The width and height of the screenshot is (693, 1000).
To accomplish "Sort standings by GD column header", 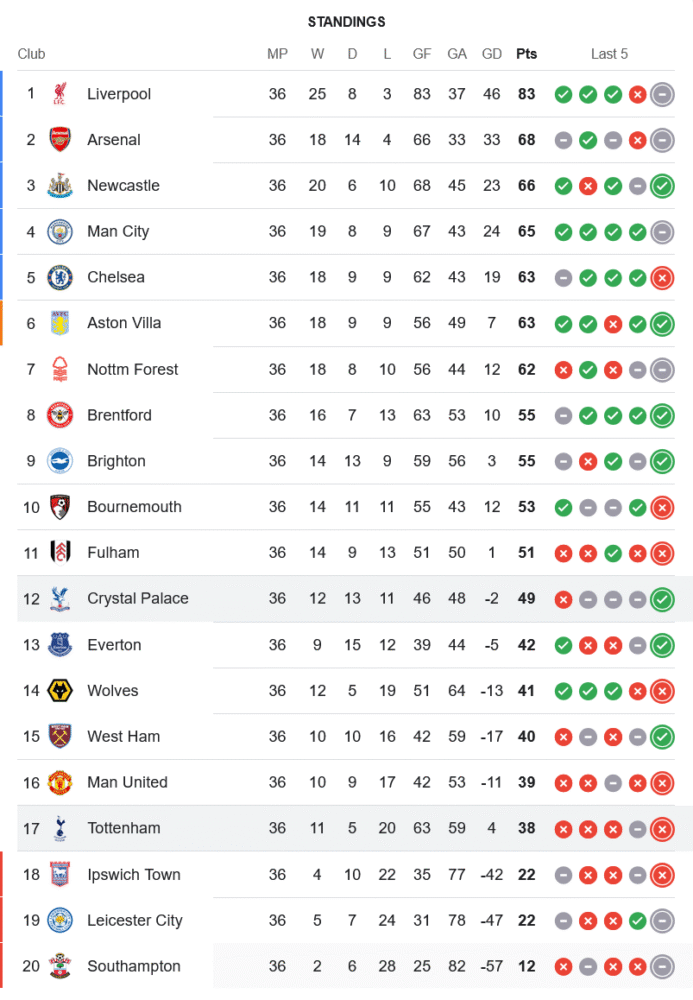I will [492, 54].
